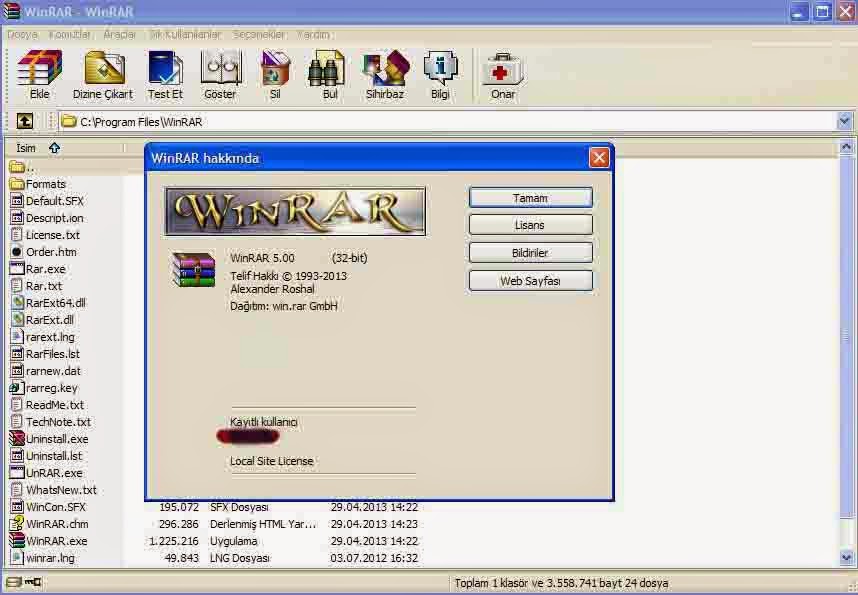Screen dimensions: 858x595
Task: Select Descript.ion file
Action: pyautogui.click(x=47, y=218)
